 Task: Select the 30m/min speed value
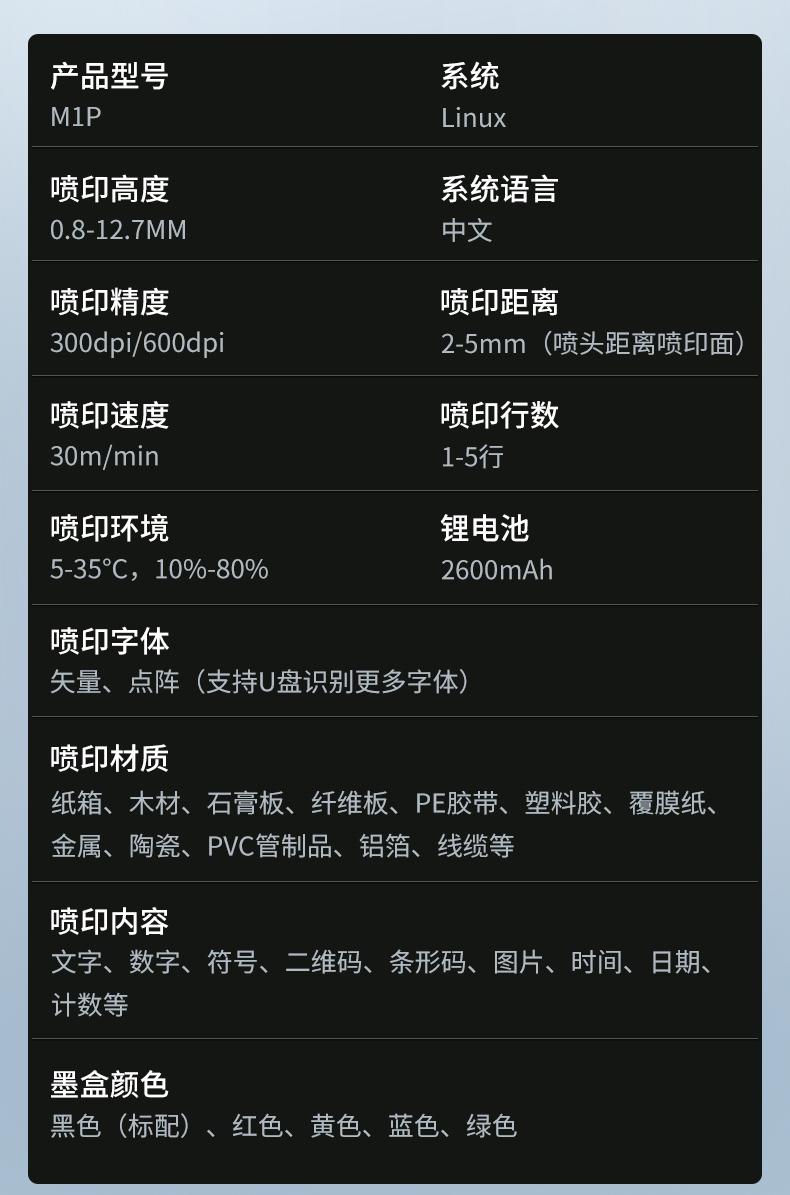104,456
